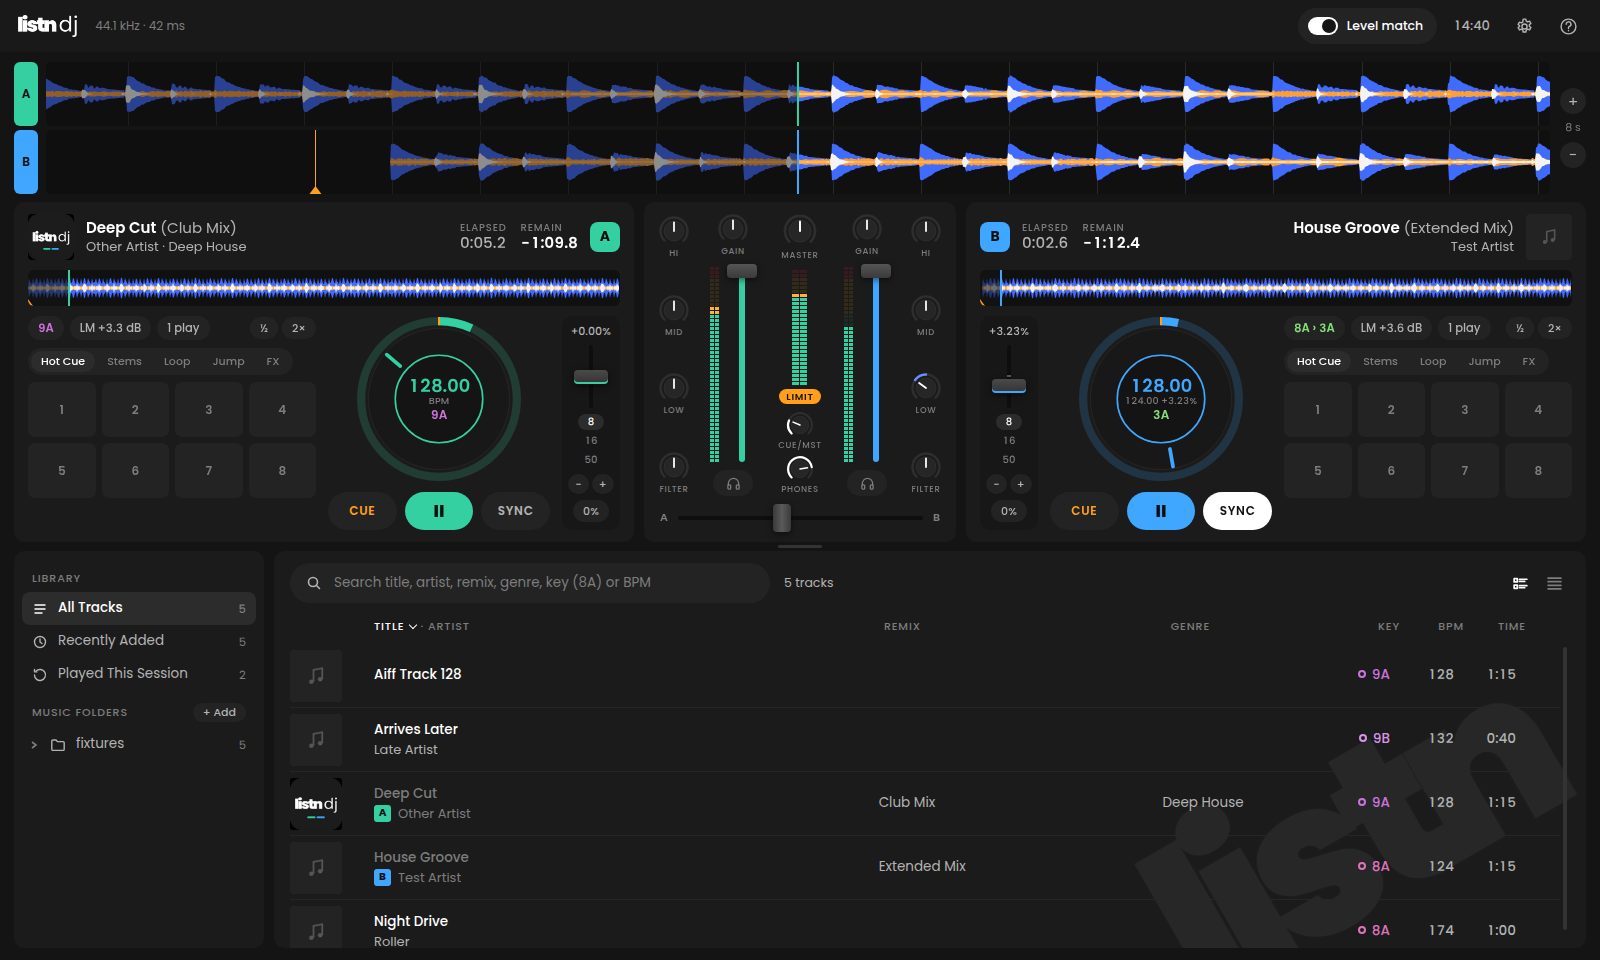Image resolution: width=1600 pixels, height=960 pixels.
Task: Add a music folder with + Add
Action: [x=220, y=713]
